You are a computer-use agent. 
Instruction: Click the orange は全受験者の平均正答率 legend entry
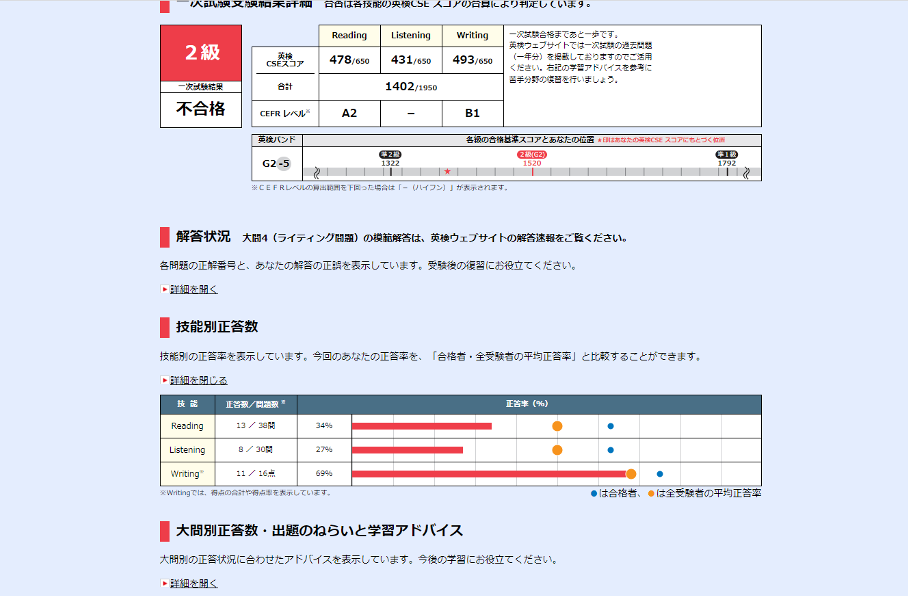[x=704, y=493]
